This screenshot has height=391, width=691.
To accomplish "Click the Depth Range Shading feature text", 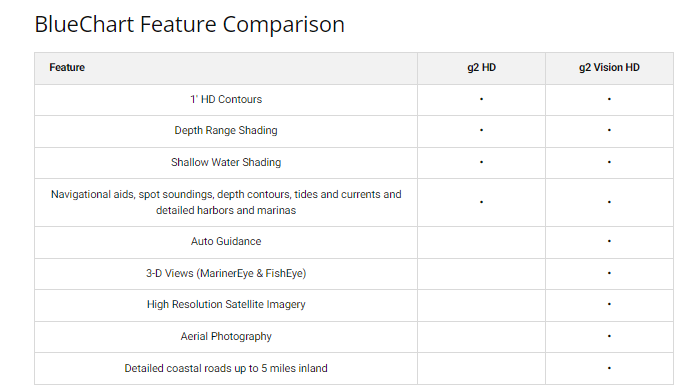I will [226, 130].
